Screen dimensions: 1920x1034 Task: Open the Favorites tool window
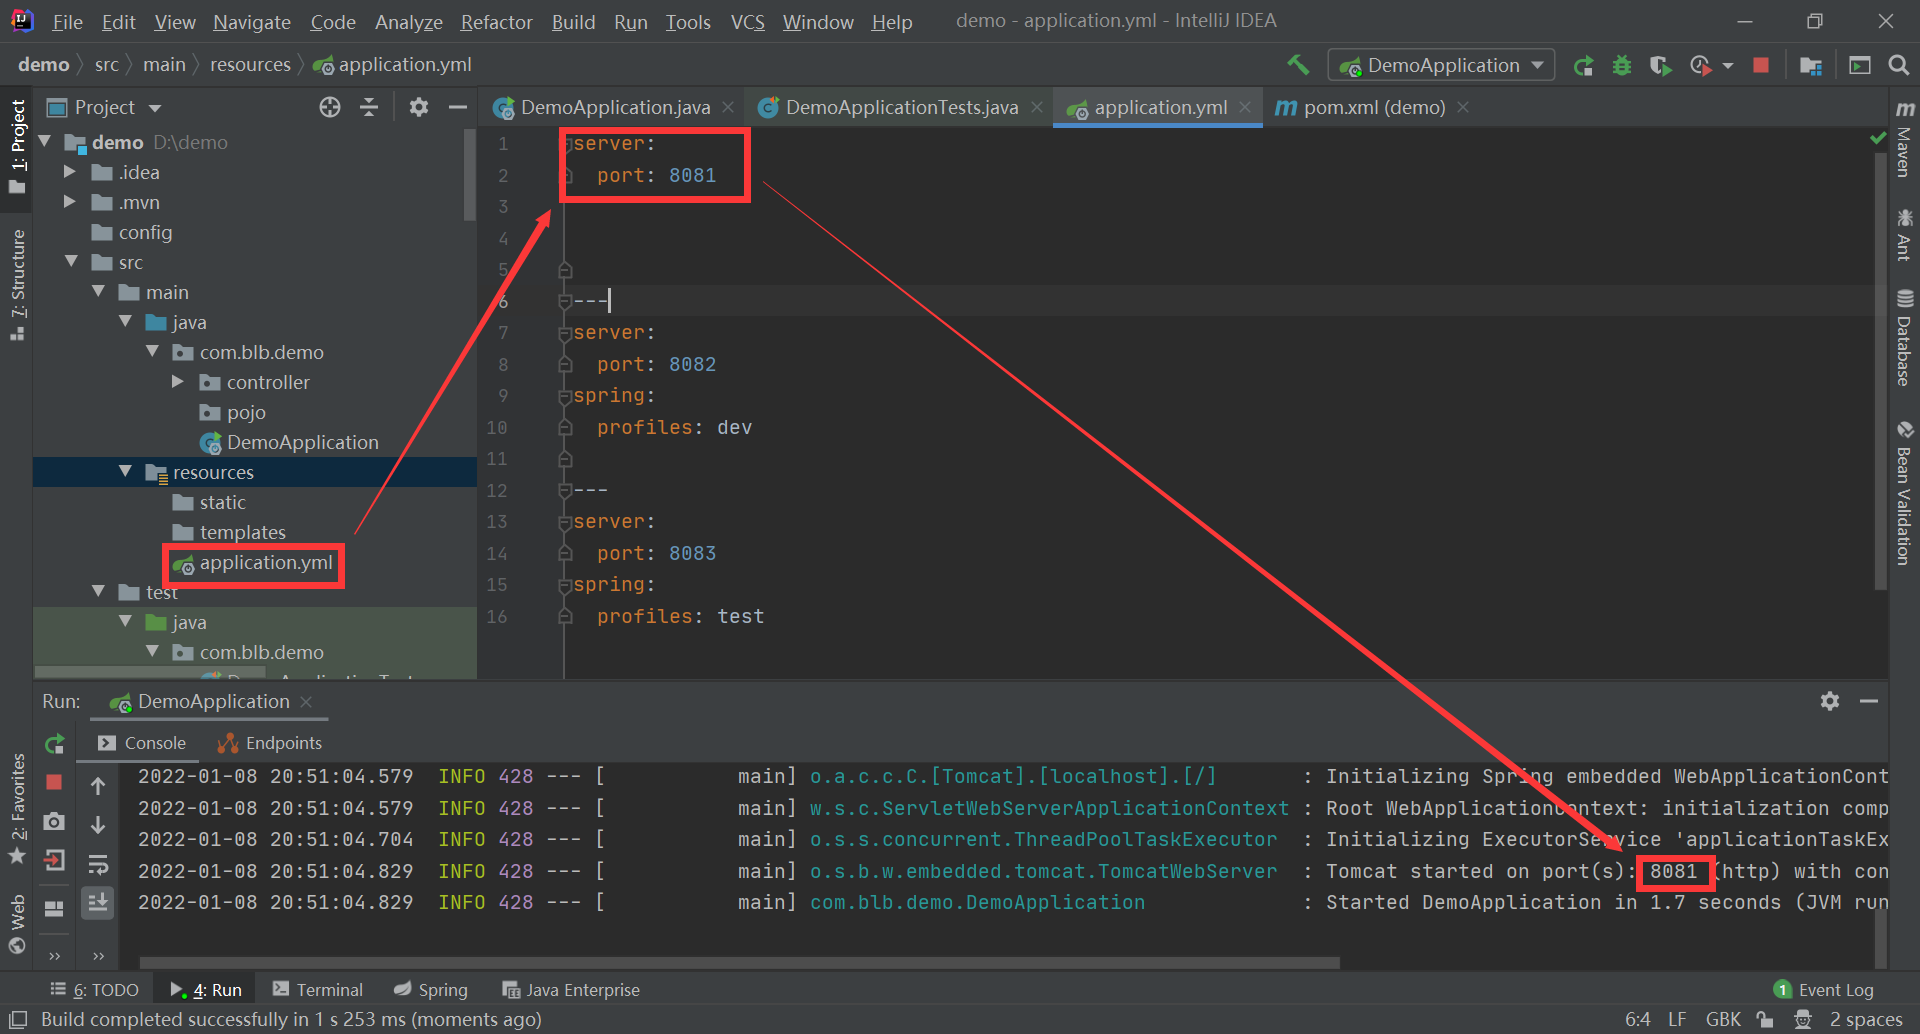click(x=17, y=809)
